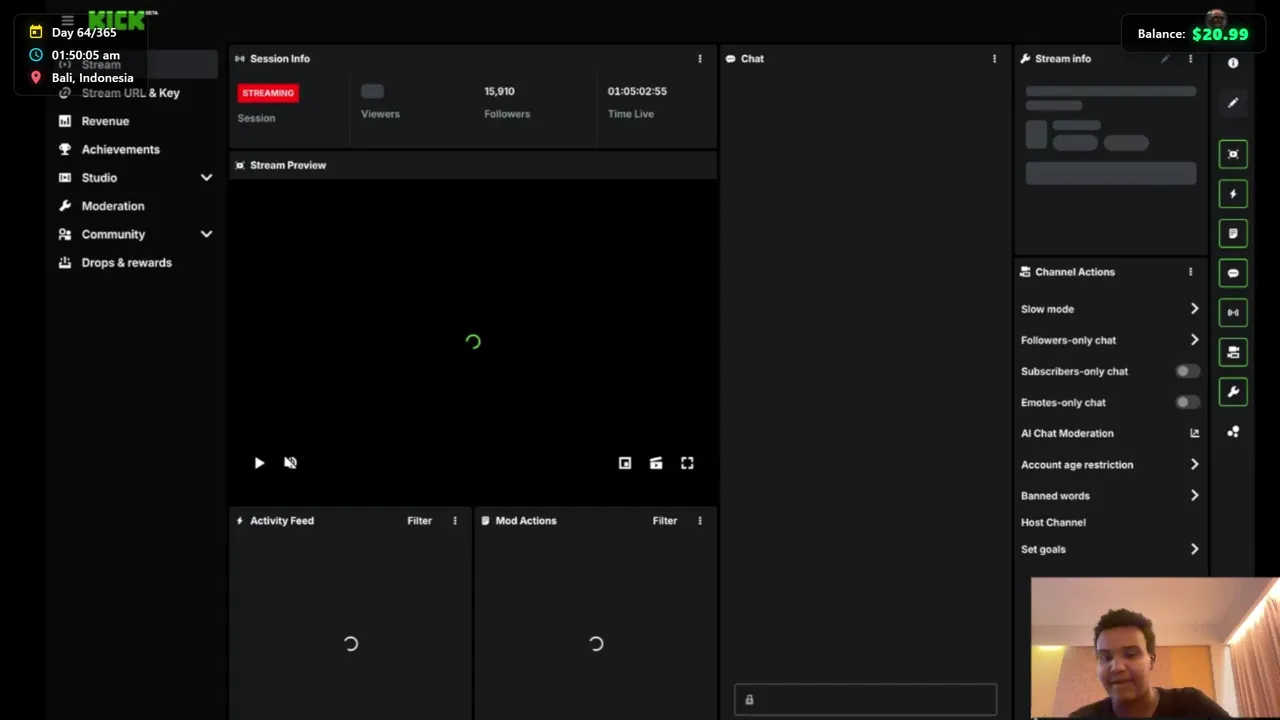Open the Session Info three-dot menu

(x=700, y=59)
